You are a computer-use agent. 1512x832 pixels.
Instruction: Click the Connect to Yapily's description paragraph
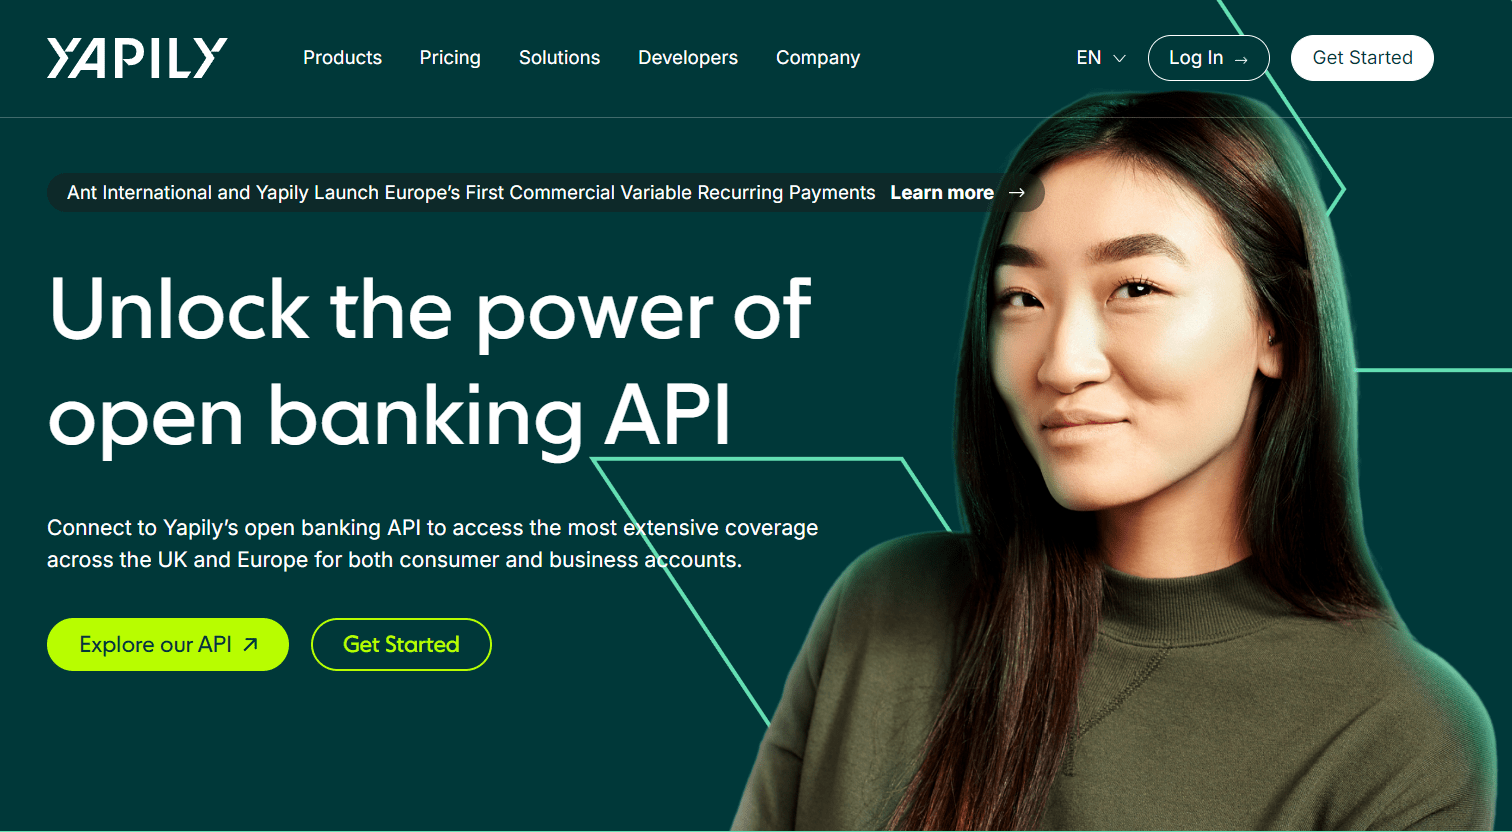click(x=432, y=544)
